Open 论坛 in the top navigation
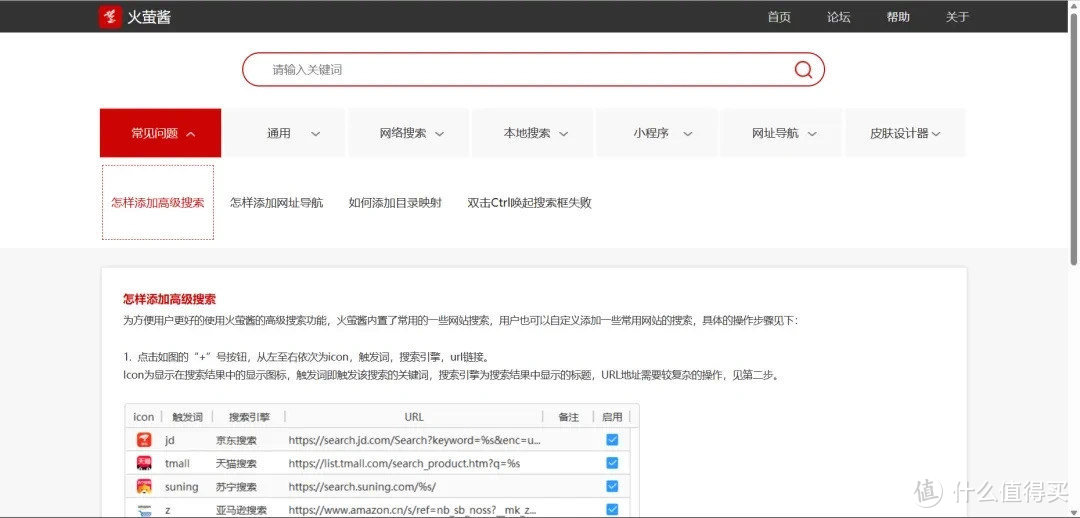This screenshot has height=518, width=1080. (x=838, y=17)
